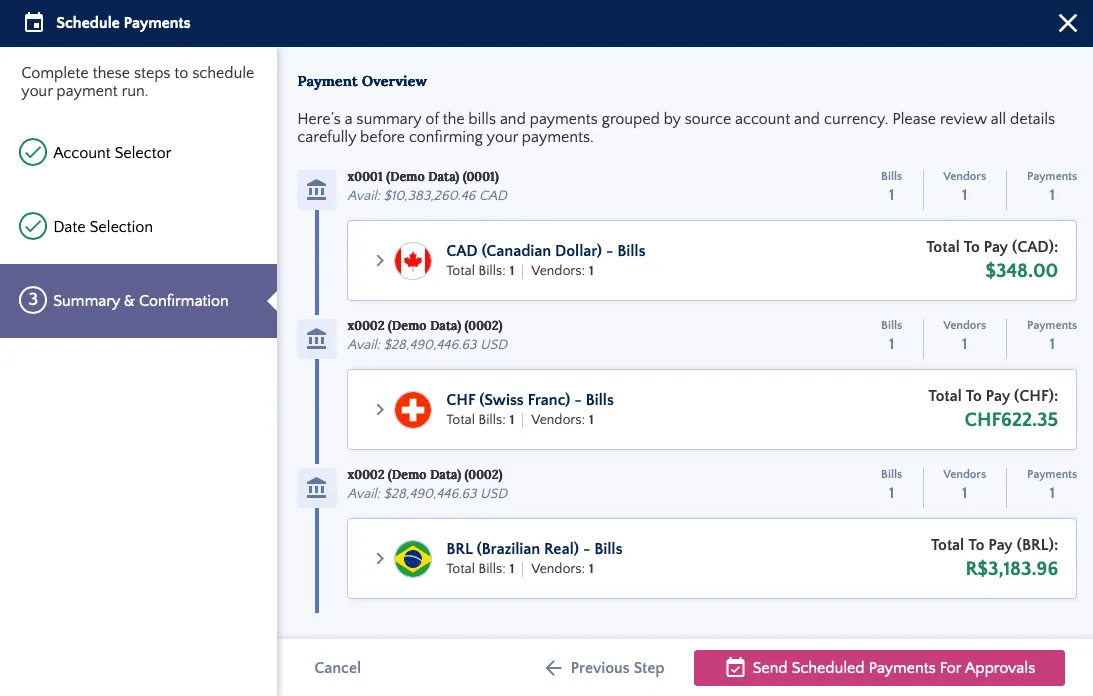
Task: Click the CHF622.35 total amount
Action: [1011, 420]
